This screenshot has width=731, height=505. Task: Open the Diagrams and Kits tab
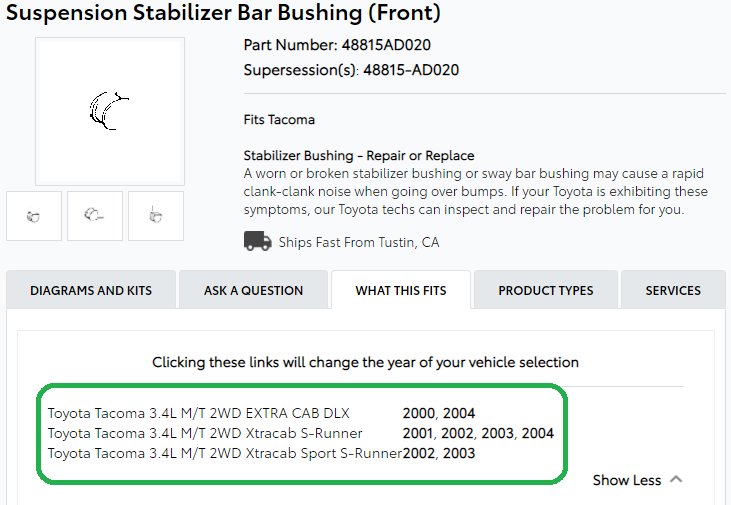tap(91, 291)
